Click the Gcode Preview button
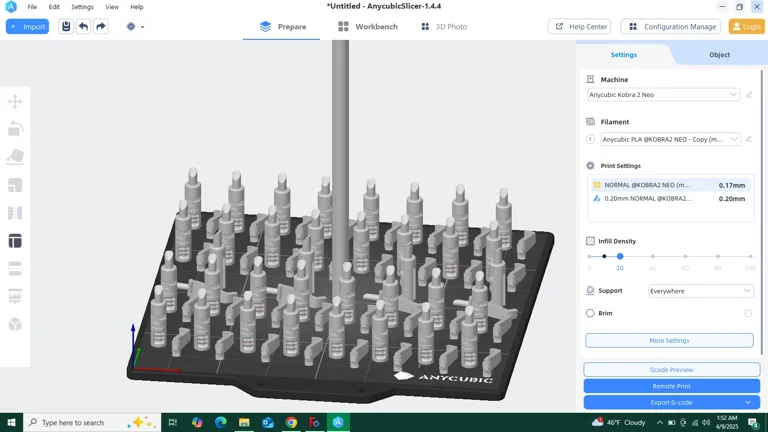 coord(671,370)
